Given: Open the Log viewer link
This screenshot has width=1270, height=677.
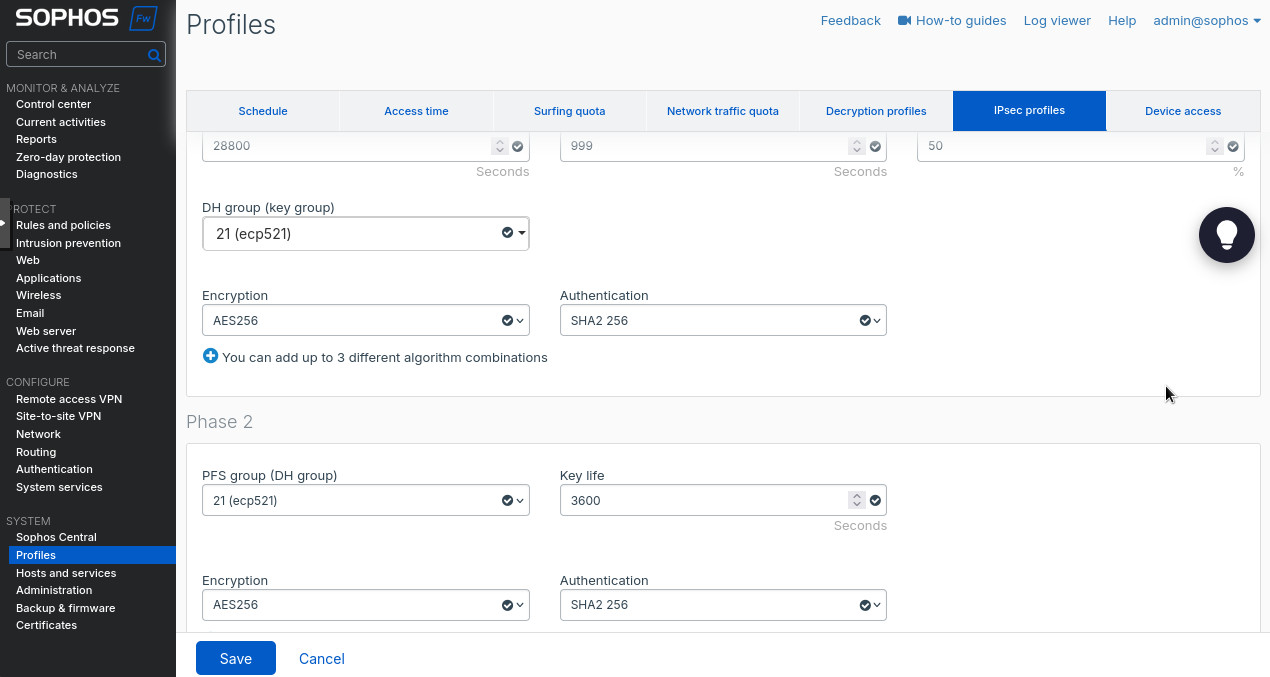Looking at the screenshot, I should 1056,20.
